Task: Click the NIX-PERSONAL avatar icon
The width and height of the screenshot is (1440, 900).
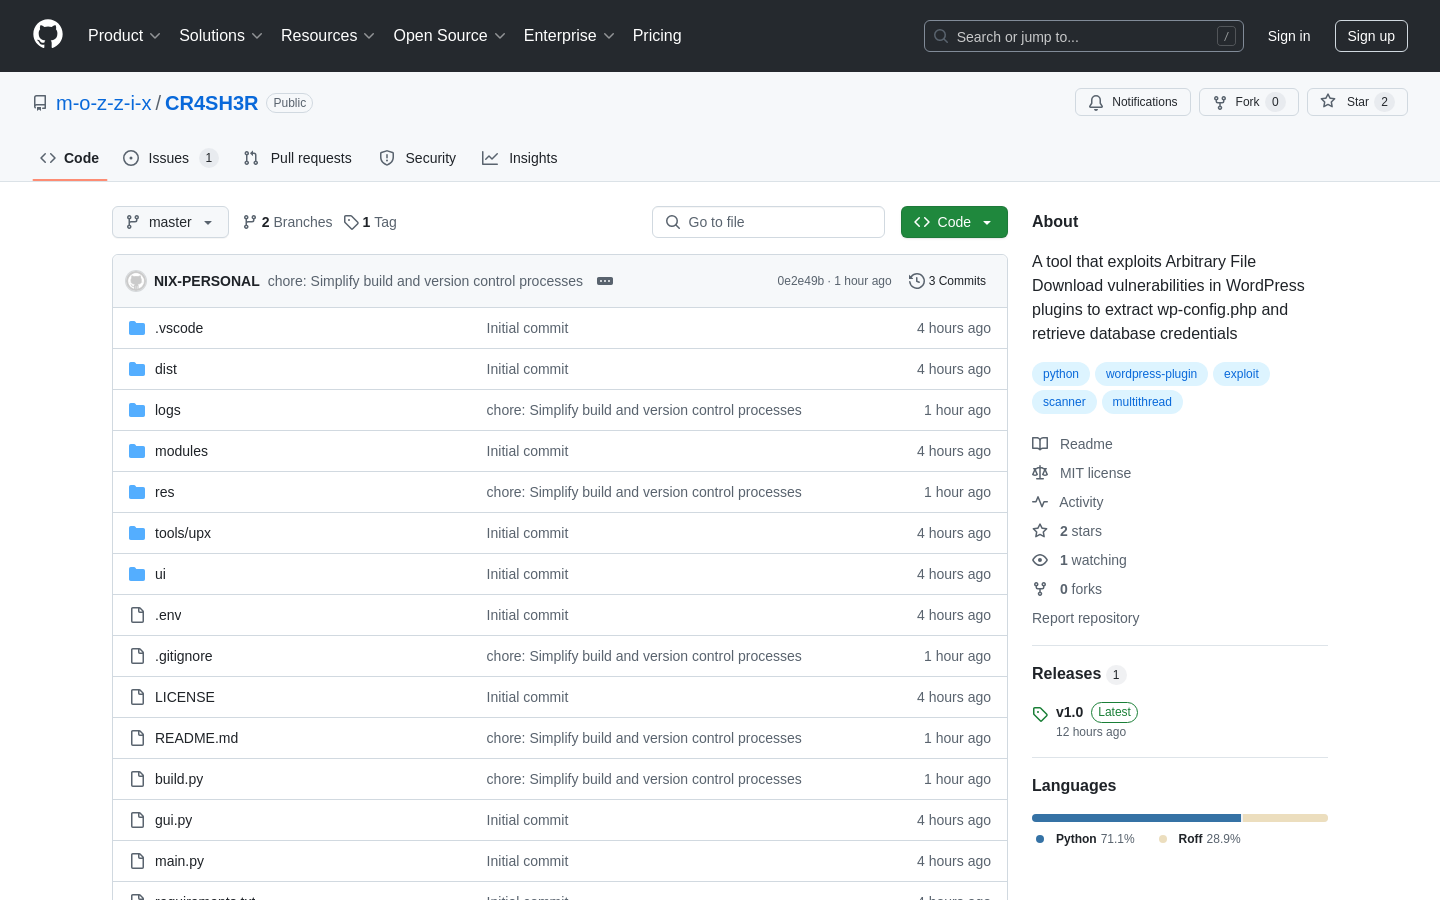Action: pyautogui.click(x=136, y=281)
